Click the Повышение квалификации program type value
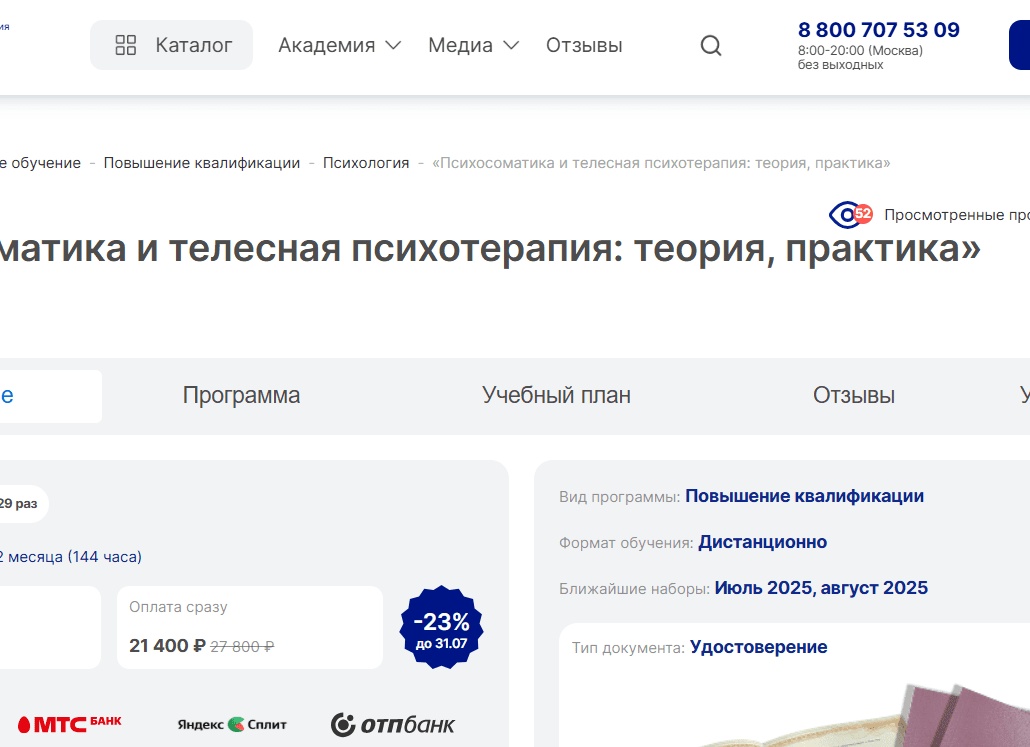The height and width of the screenshot is (747, 1030). pos(805,496)
